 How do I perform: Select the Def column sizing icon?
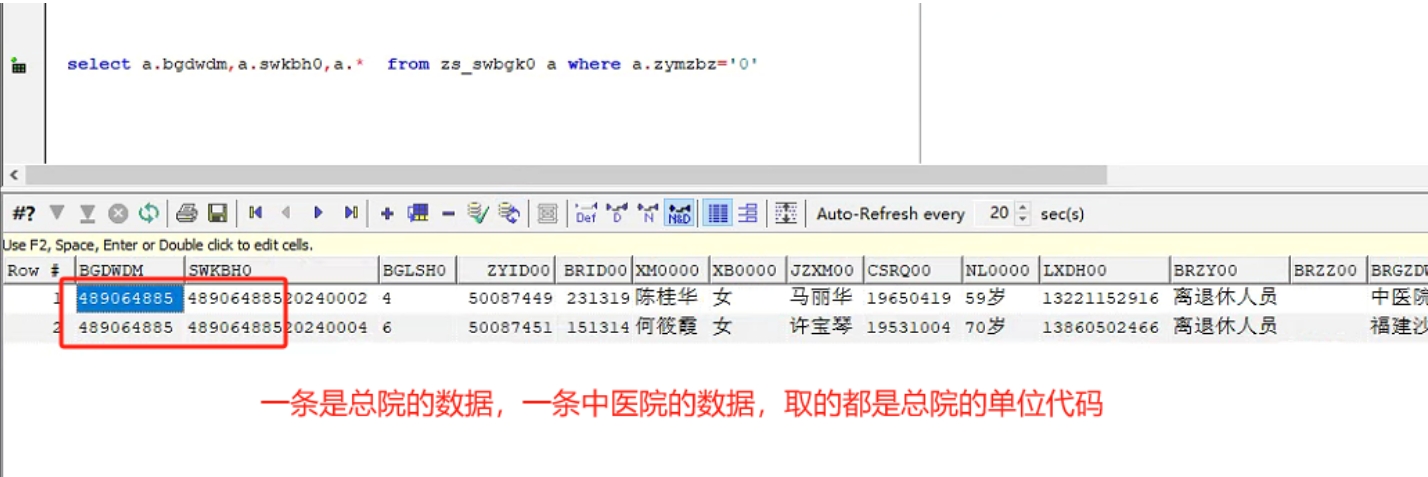coord(586,213)
